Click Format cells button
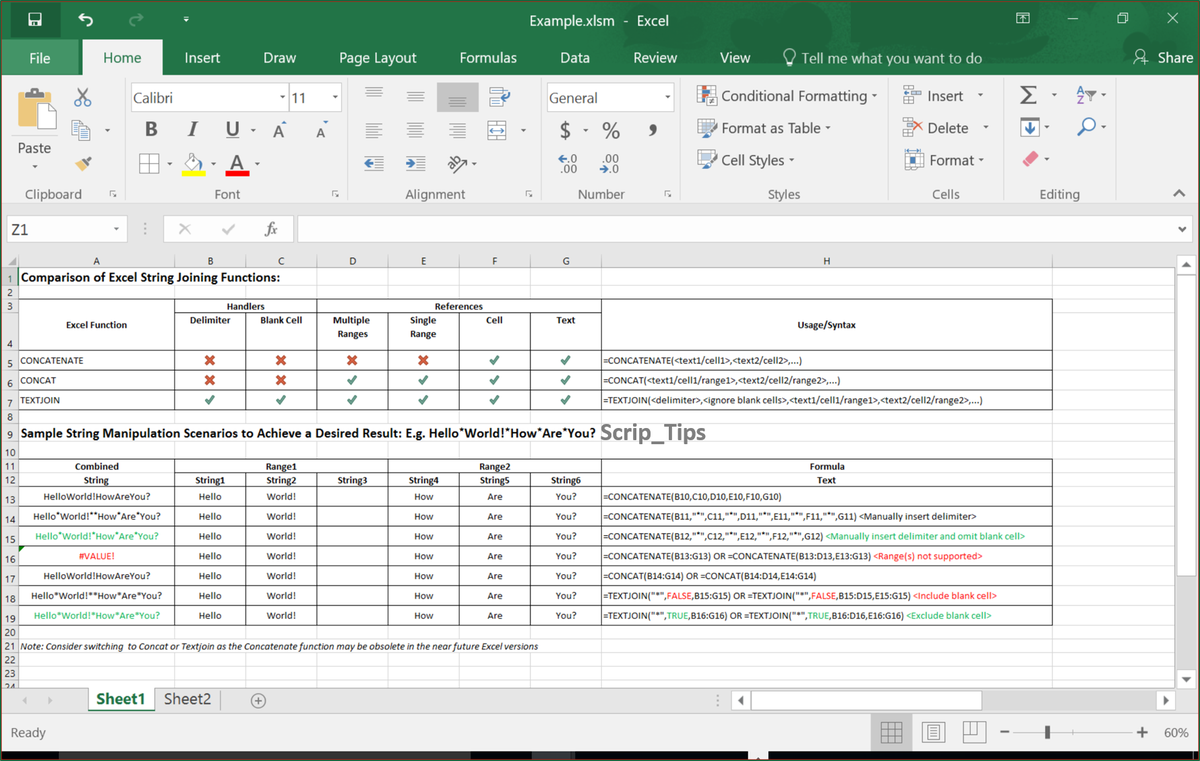 point(943,160)
